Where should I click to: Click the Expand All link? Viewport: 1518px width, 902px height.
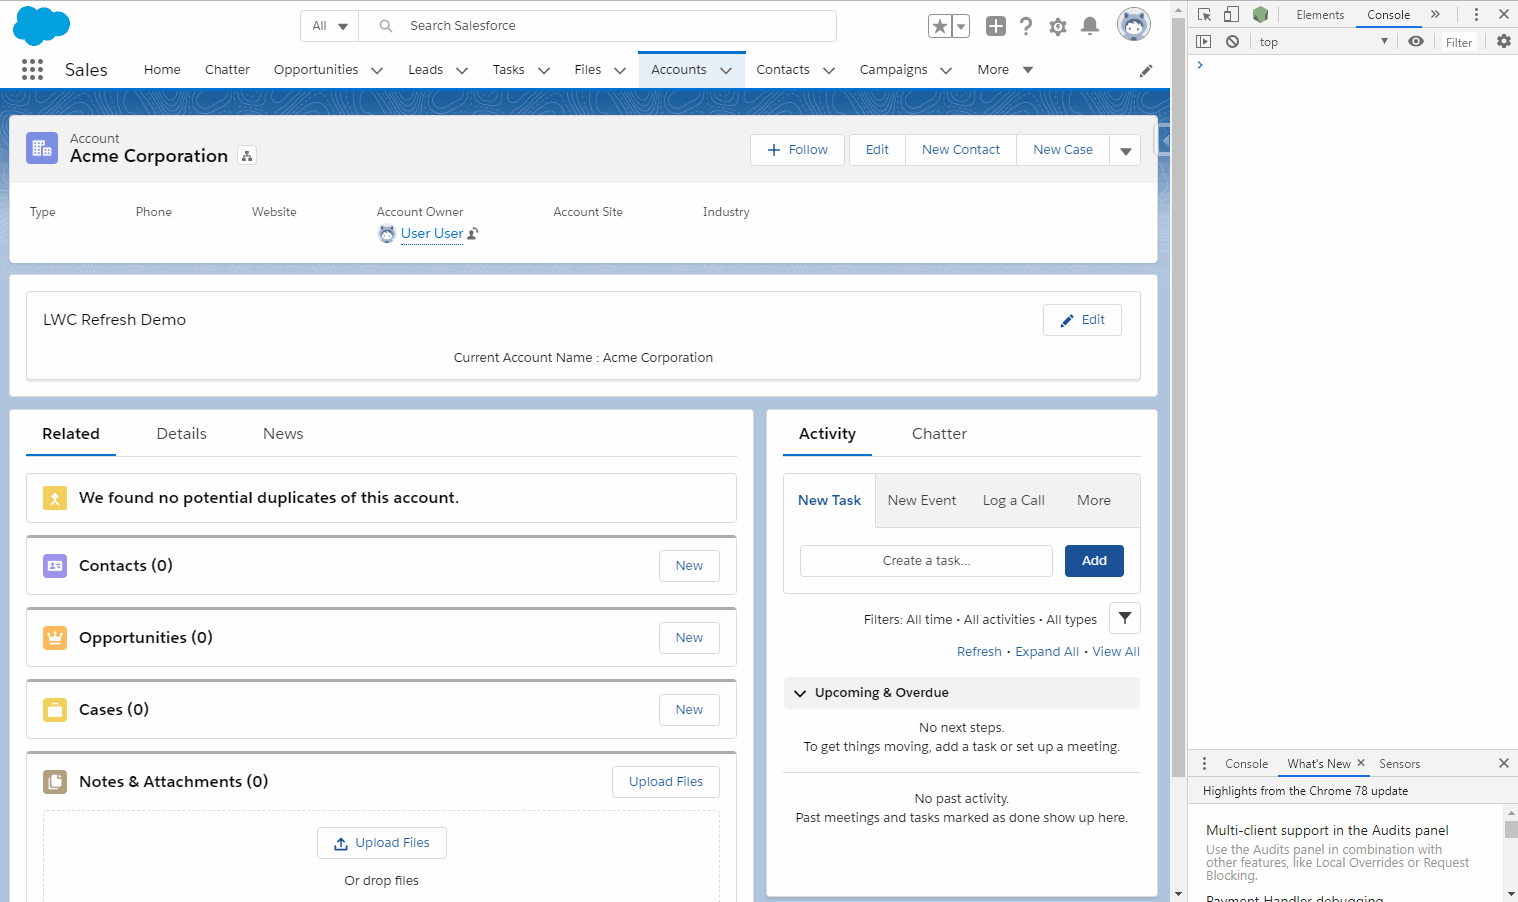[x=1047, y=652]
